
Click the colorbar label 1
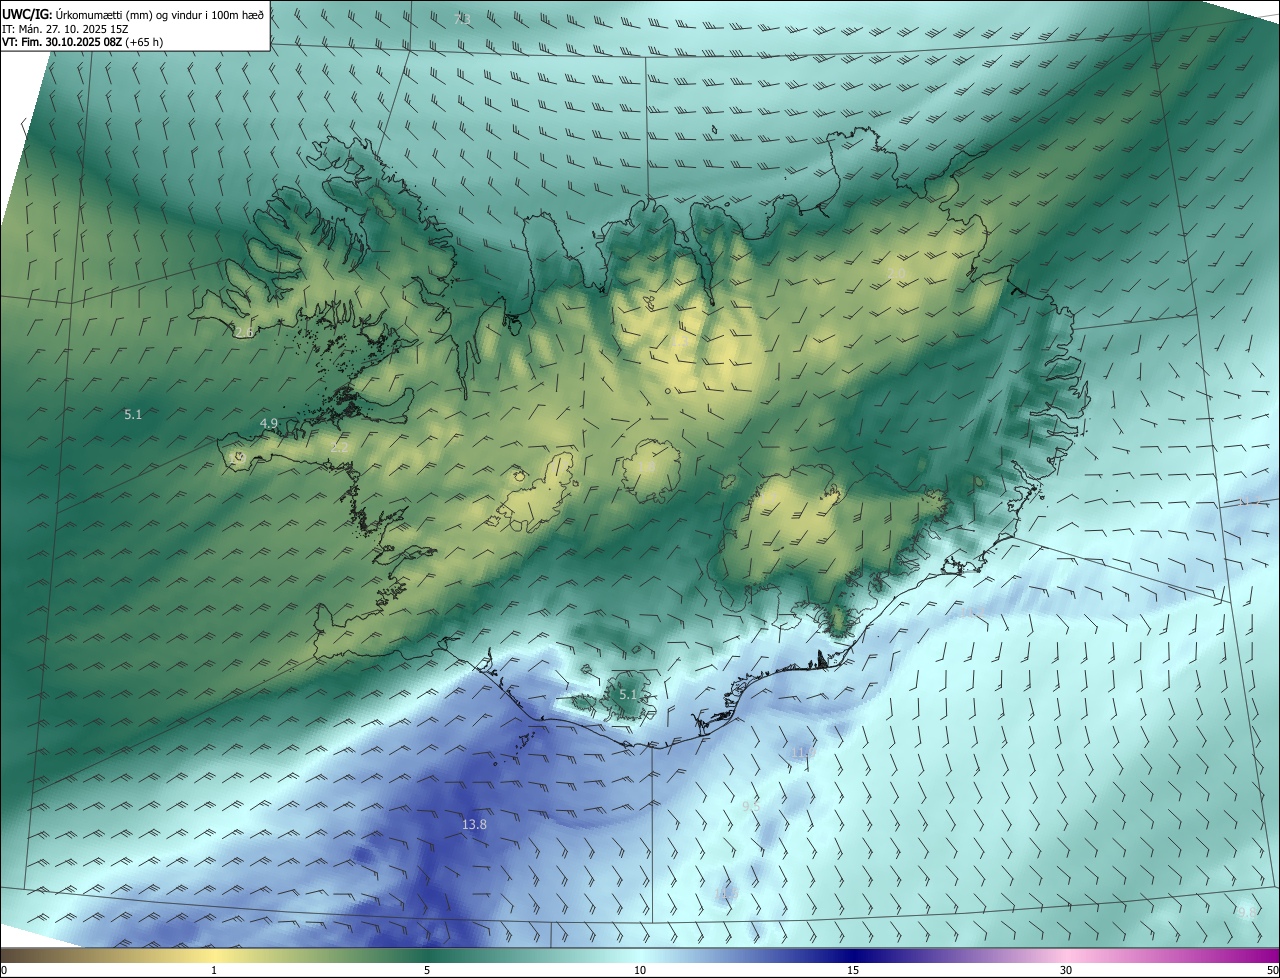tap(214, 971)
